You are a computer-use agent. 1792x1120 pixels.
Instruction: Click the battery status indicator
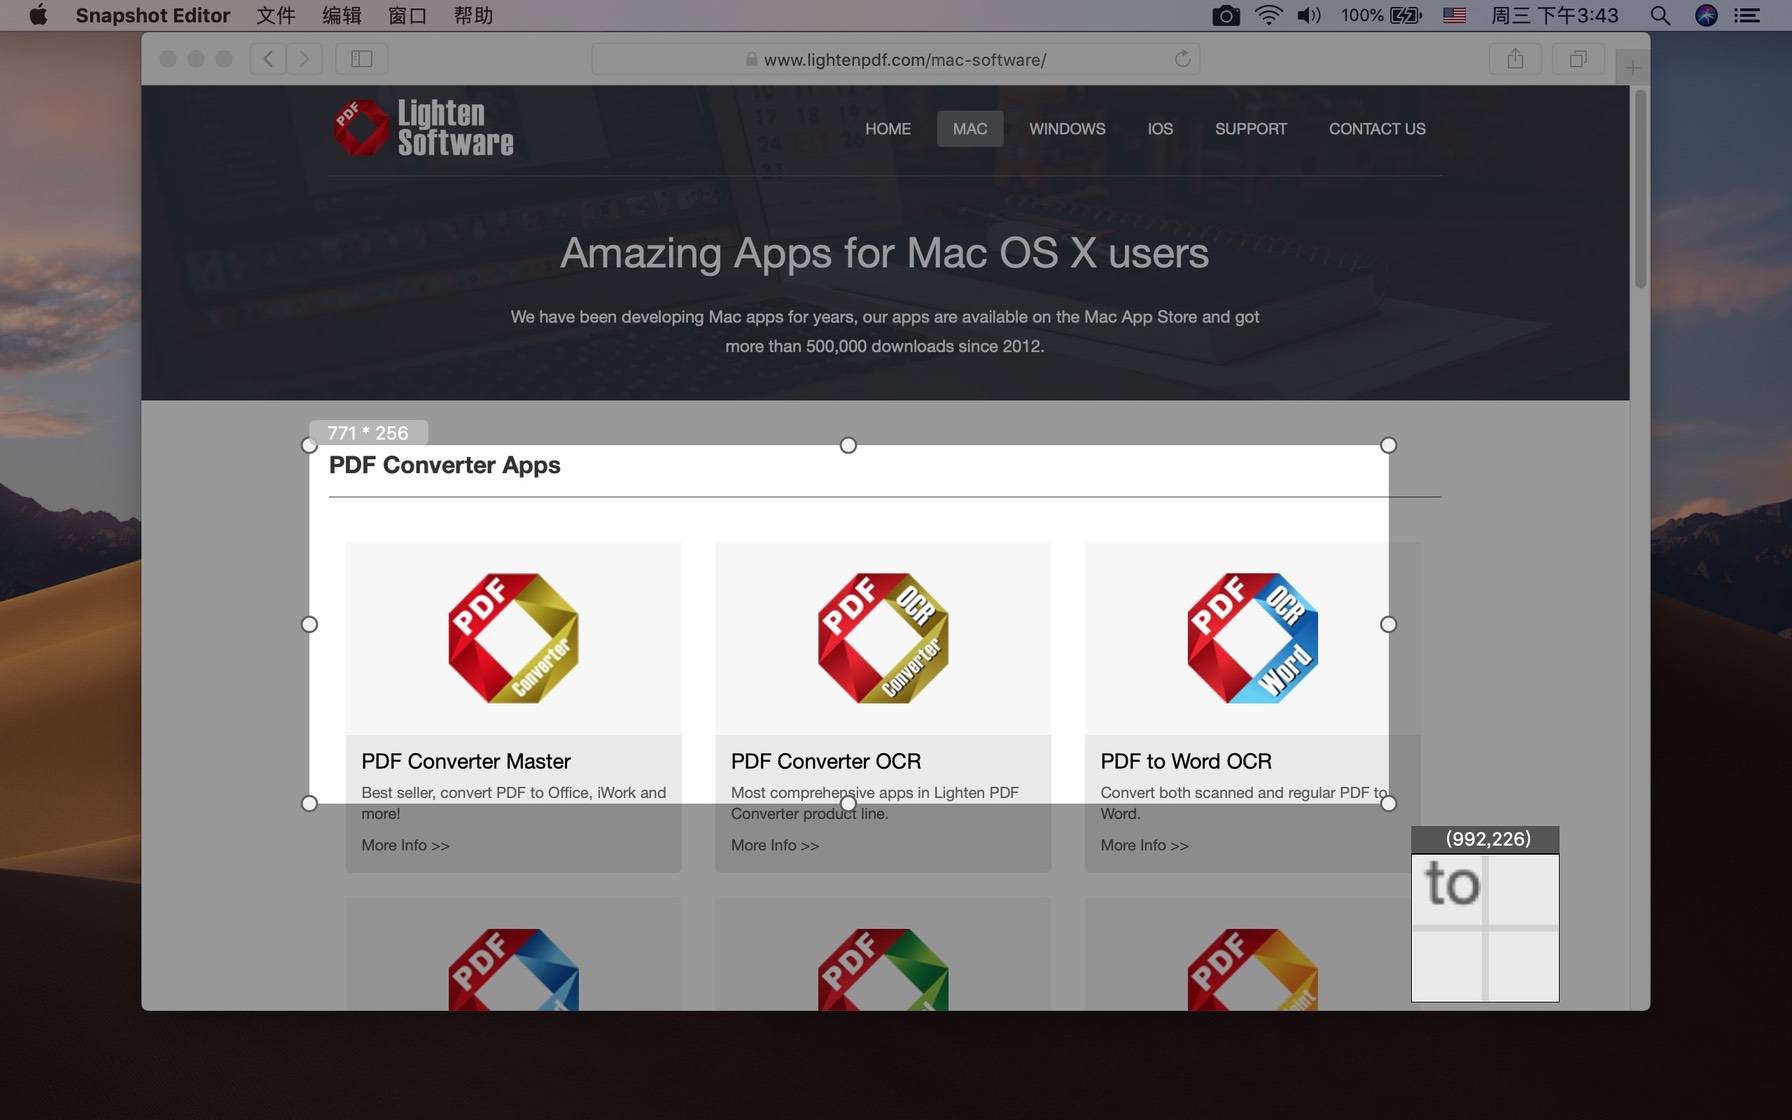1381,15
